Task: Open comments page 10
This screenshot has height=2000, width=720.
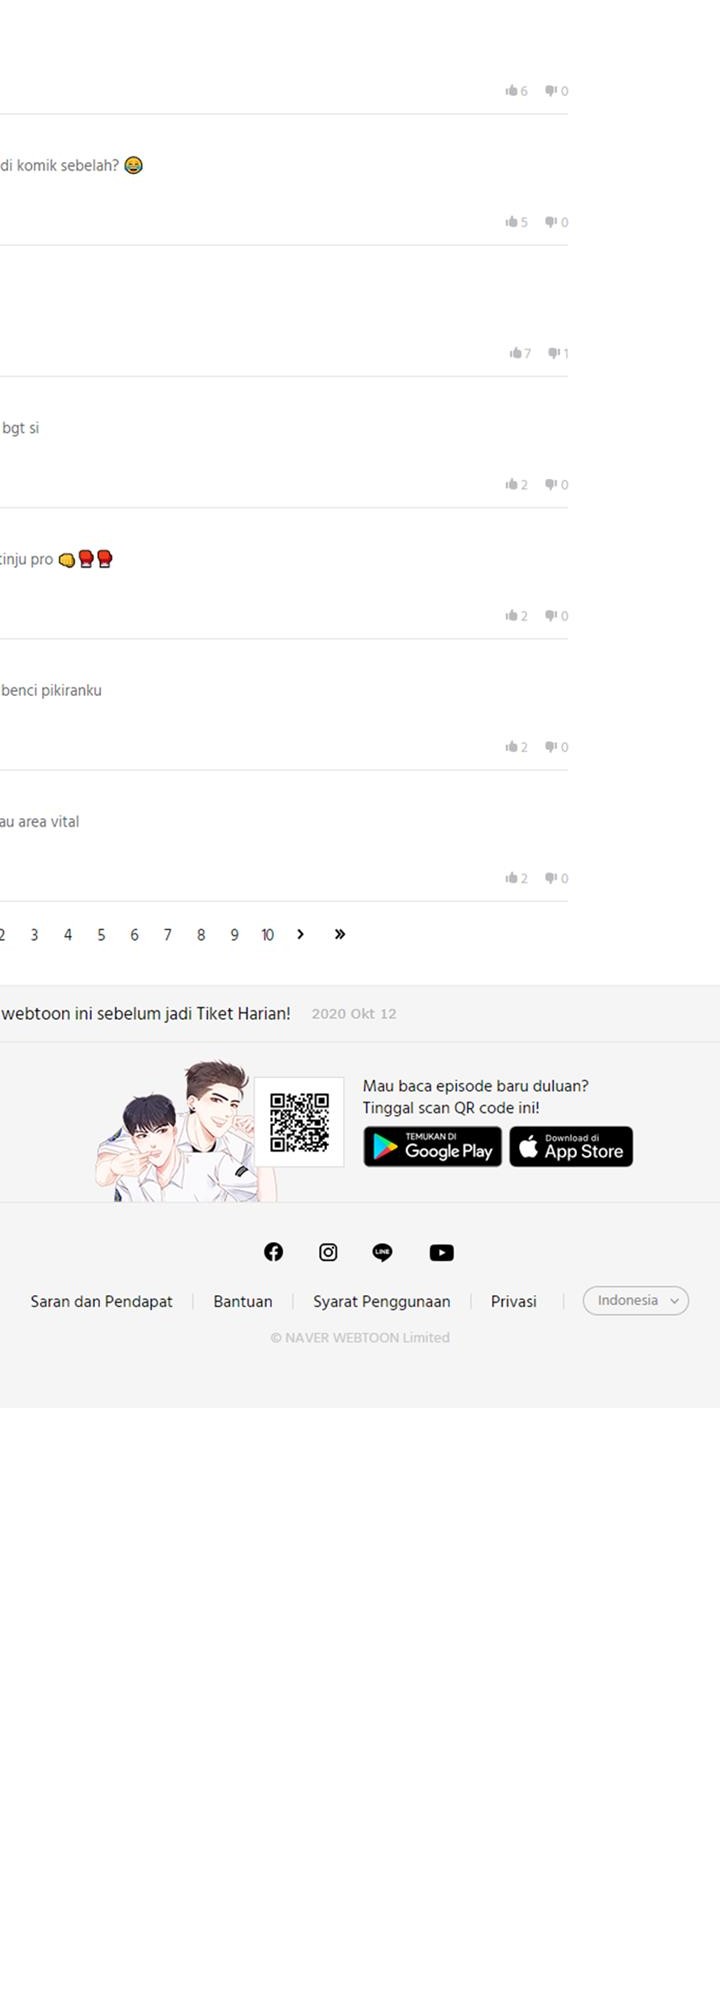Action: point(267,935)
